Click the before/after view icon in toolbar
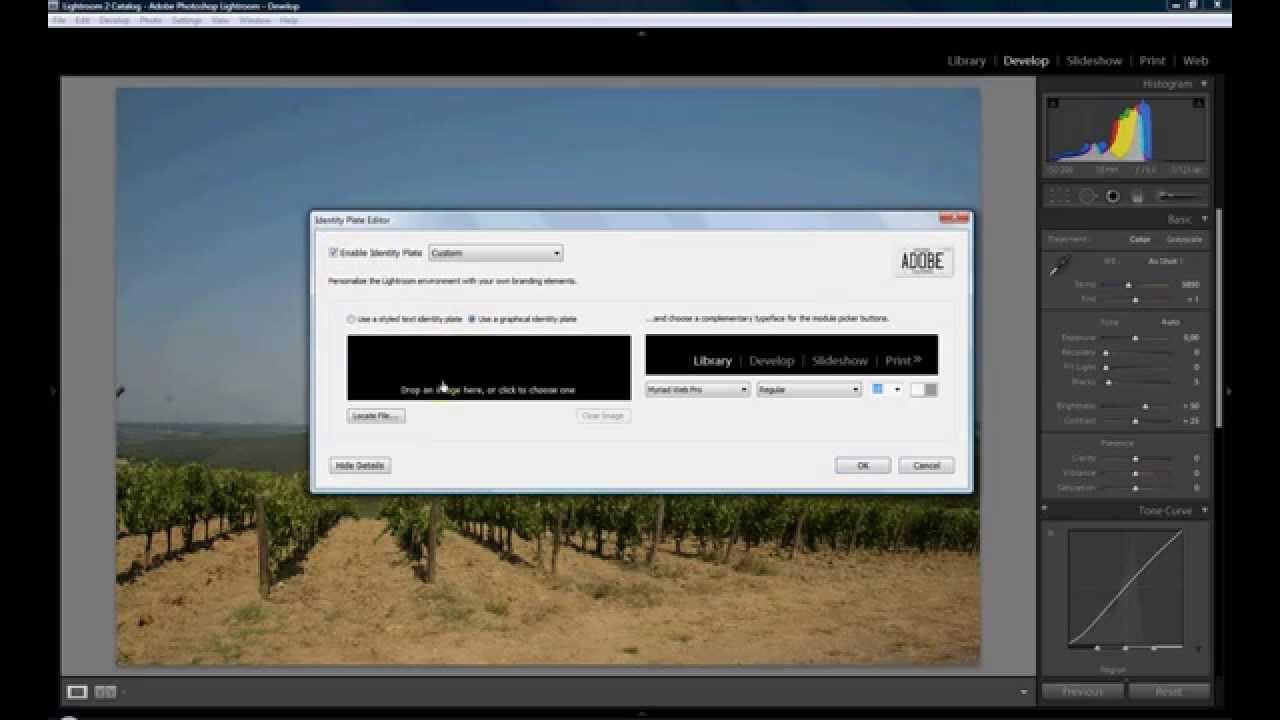This screenshot has width=1280, height=720. 106,691
